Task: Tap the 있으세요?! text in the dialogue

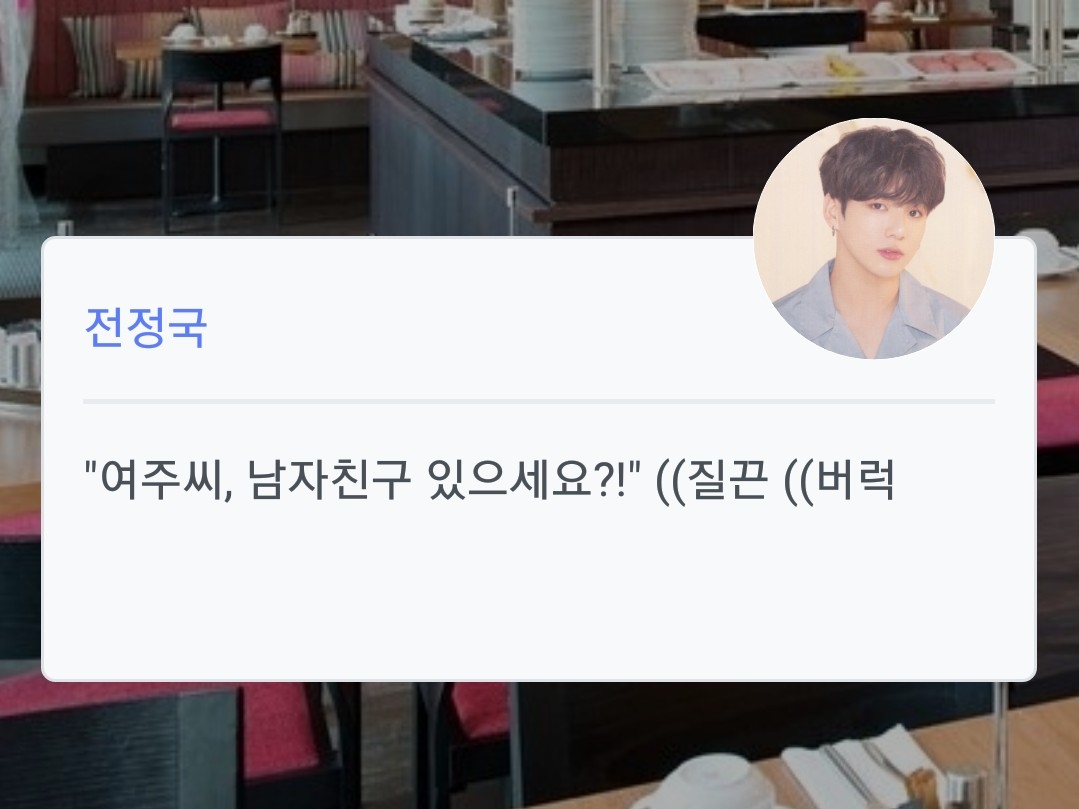Action: [526, 479]
